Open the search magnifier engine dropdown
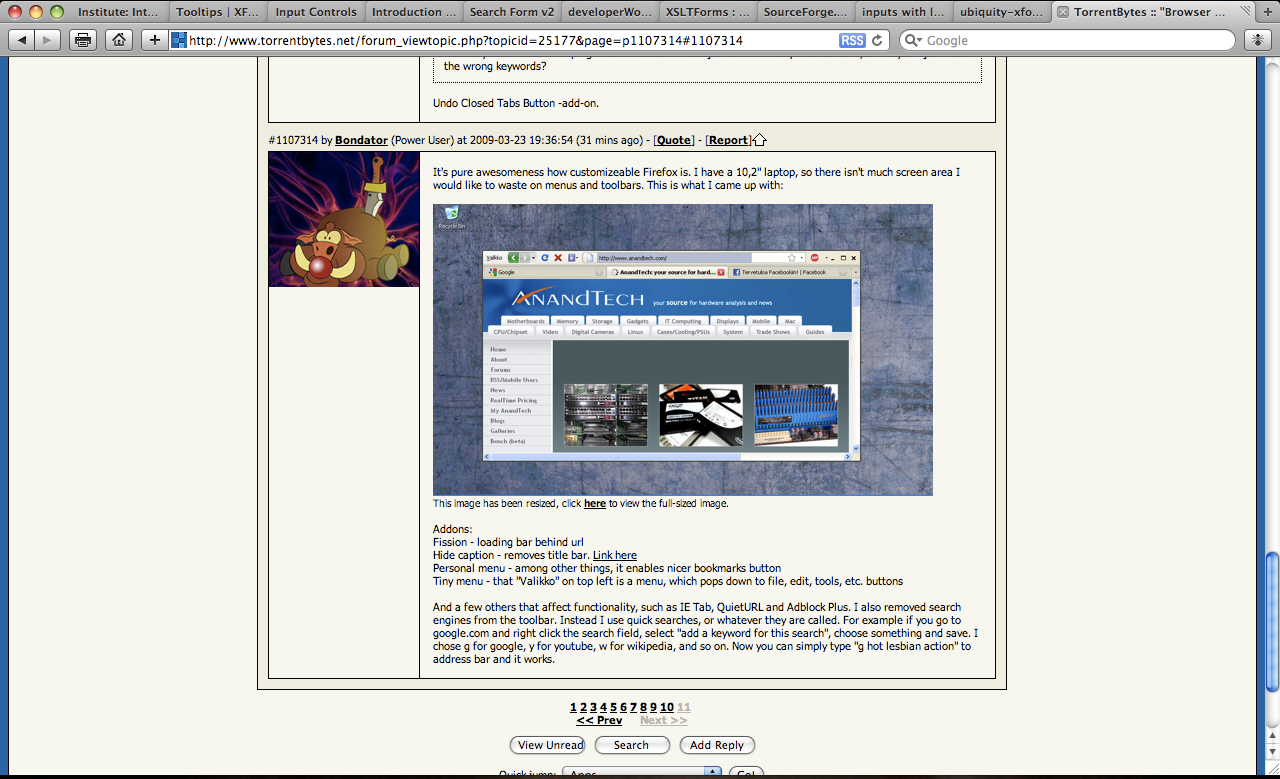This screenshot has width=1280, height=779. [x=912, y=40]
